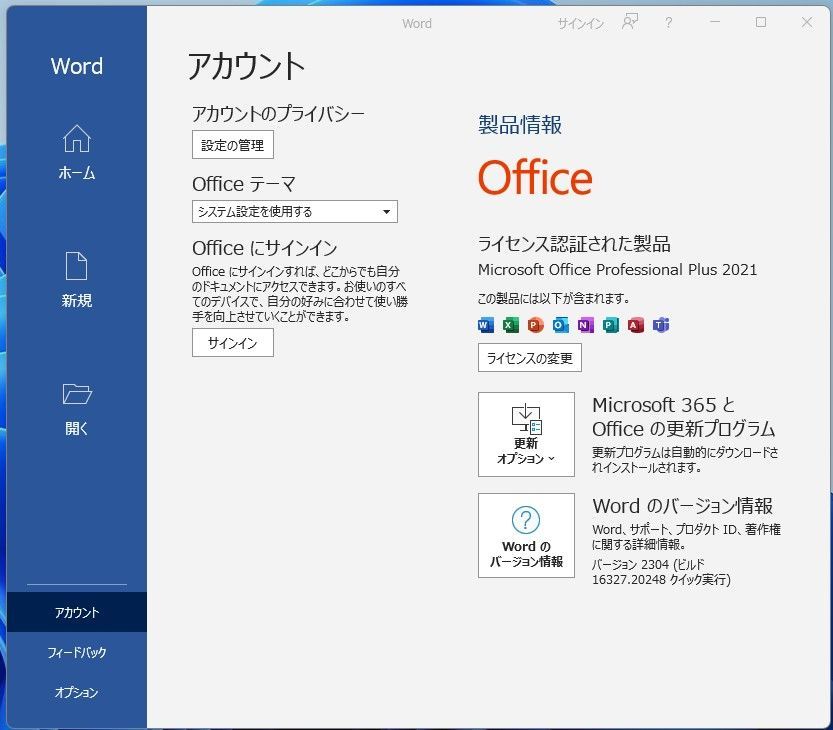This screenshot has width=833, height=730.
Task: Open the フィードバック section
Action: click(x=75, y=652)
